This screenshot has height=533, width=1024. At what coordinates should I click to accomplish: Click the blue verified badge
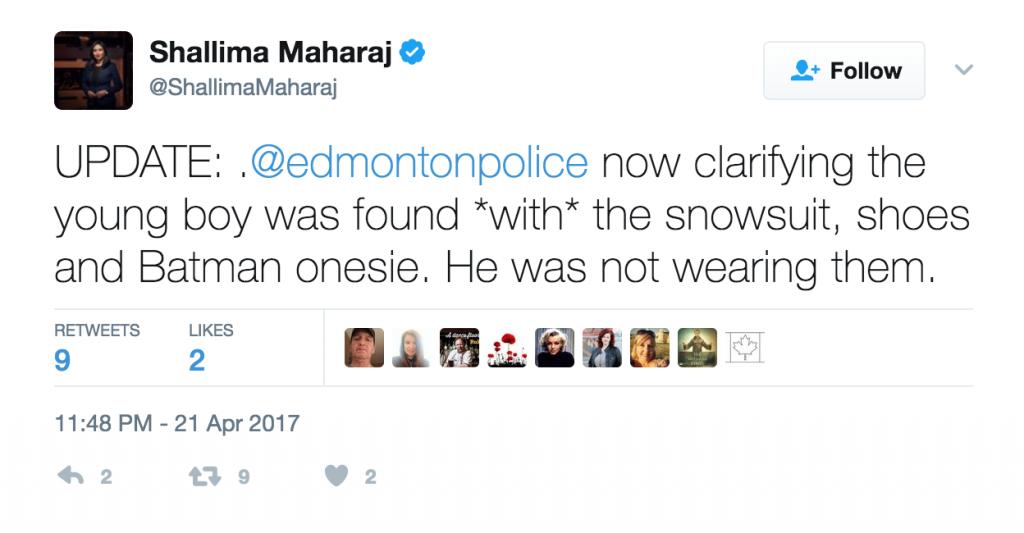pyautogui.click(x=412, y=53)
